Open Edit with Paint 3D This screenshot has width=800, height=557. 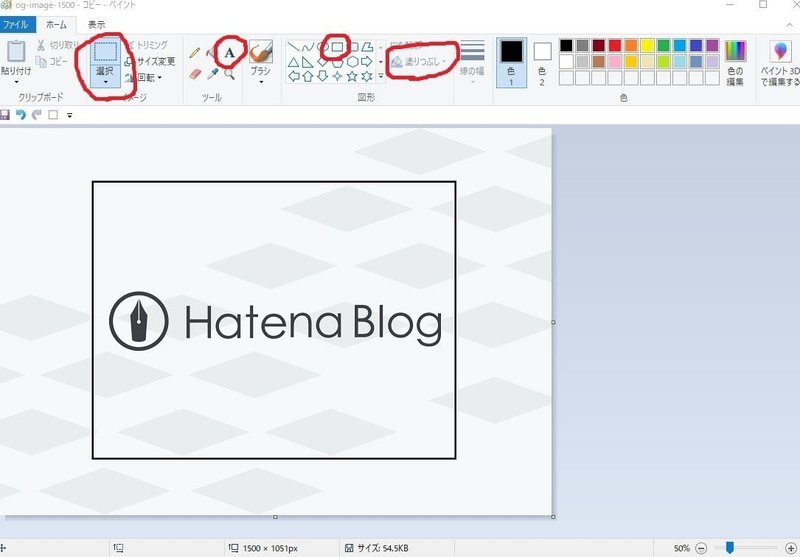click(780, 64)
